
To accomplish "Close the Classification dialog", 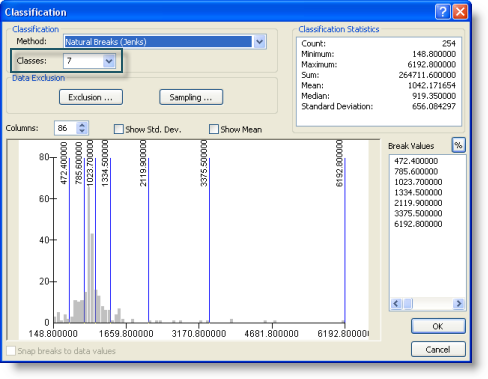I will (460, 12).
